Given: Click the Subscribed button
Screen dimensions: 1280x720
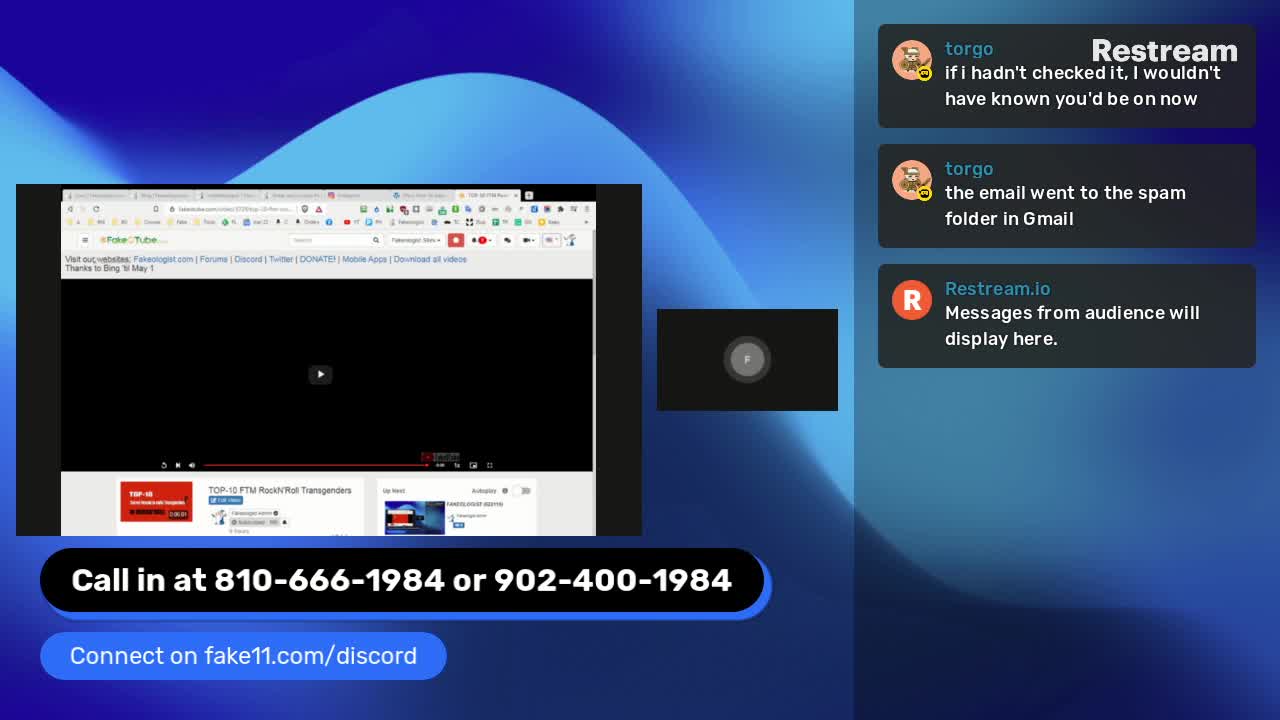Looking at the screenshot, I should (254, 522).
